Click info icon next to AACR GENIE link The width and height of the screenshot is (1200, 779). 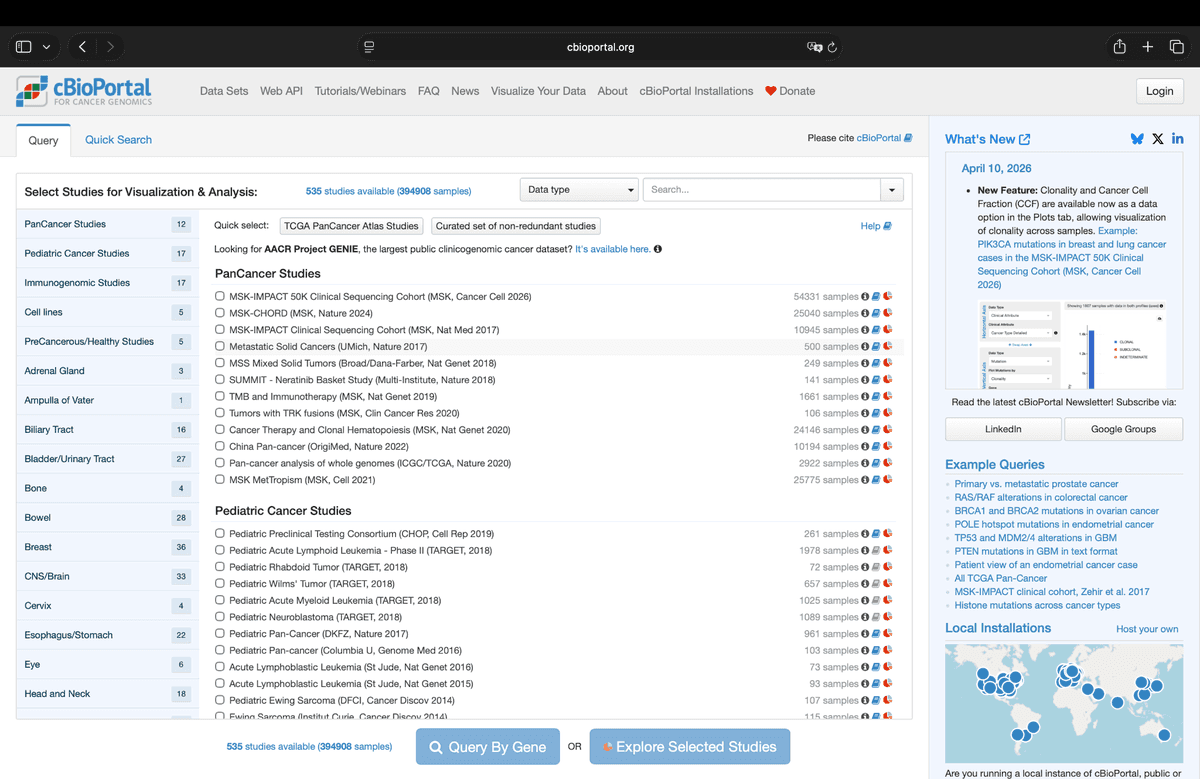[658, 249]
